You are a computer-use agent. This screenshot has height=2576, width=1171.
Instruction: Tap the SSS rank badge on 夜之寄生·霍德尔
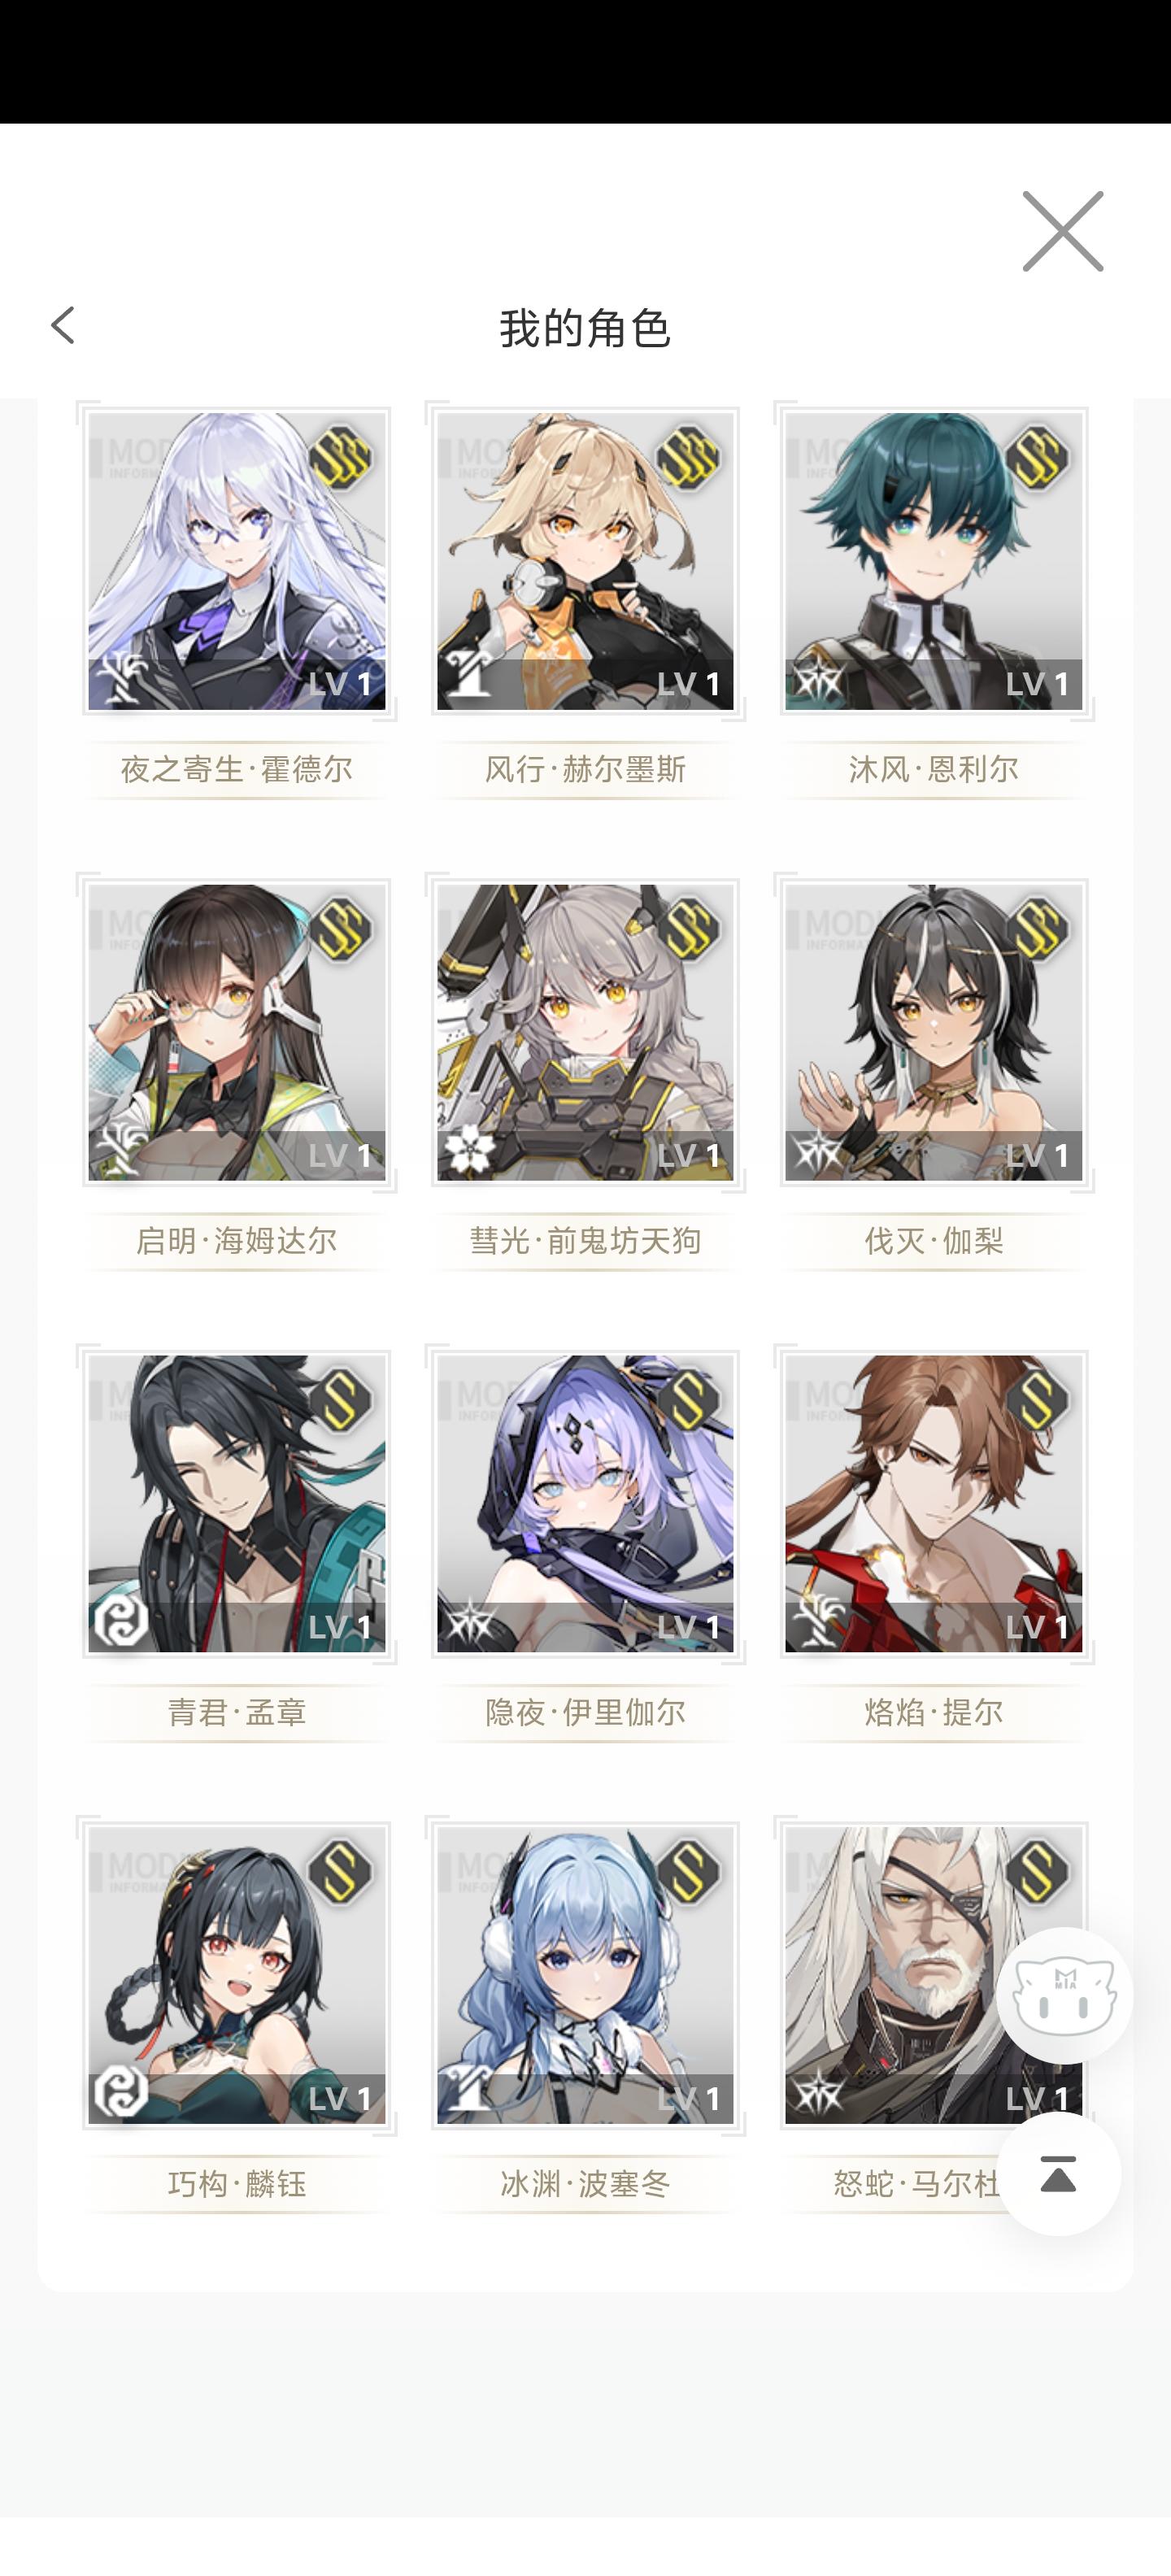click(340, 457)
